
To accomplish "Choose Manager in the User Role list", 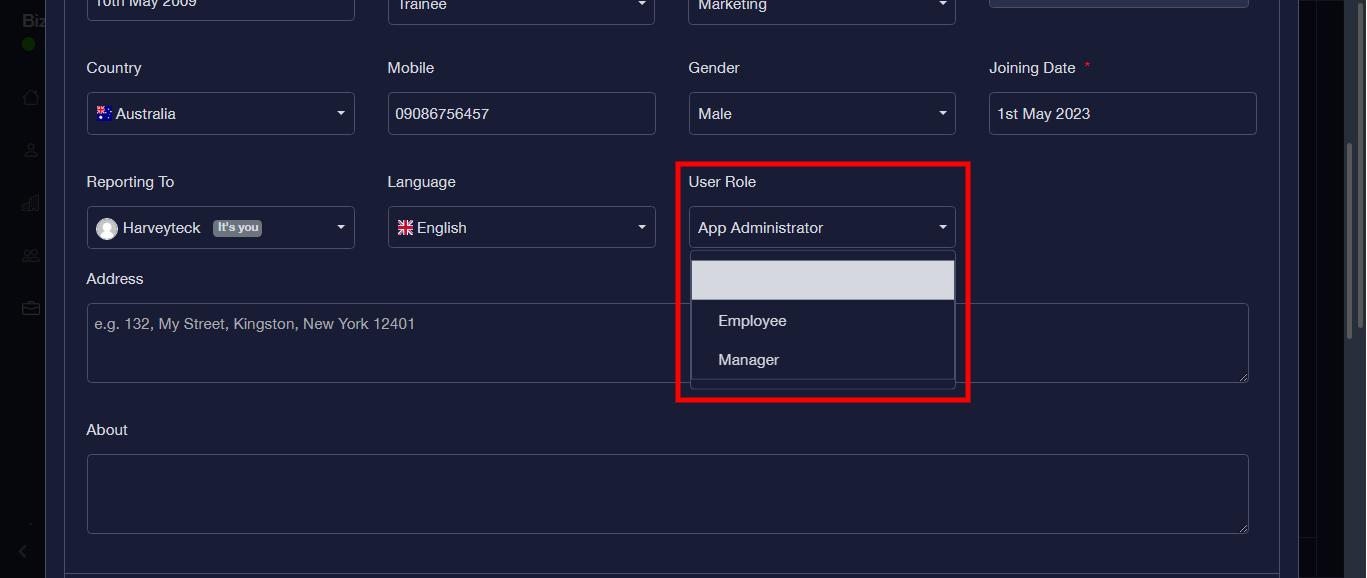I will tap(748, 360).
